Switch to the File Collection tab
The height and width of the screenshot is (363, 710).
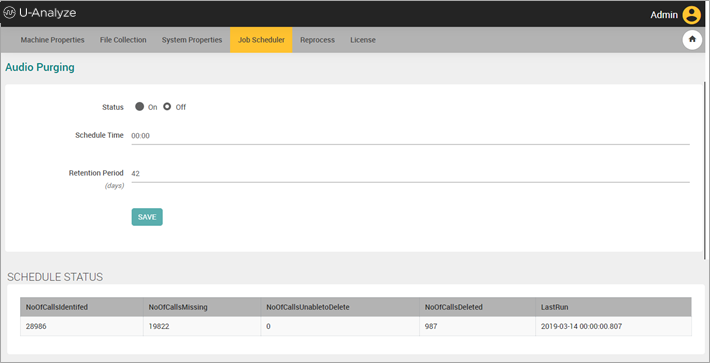[x=123, y=40]
